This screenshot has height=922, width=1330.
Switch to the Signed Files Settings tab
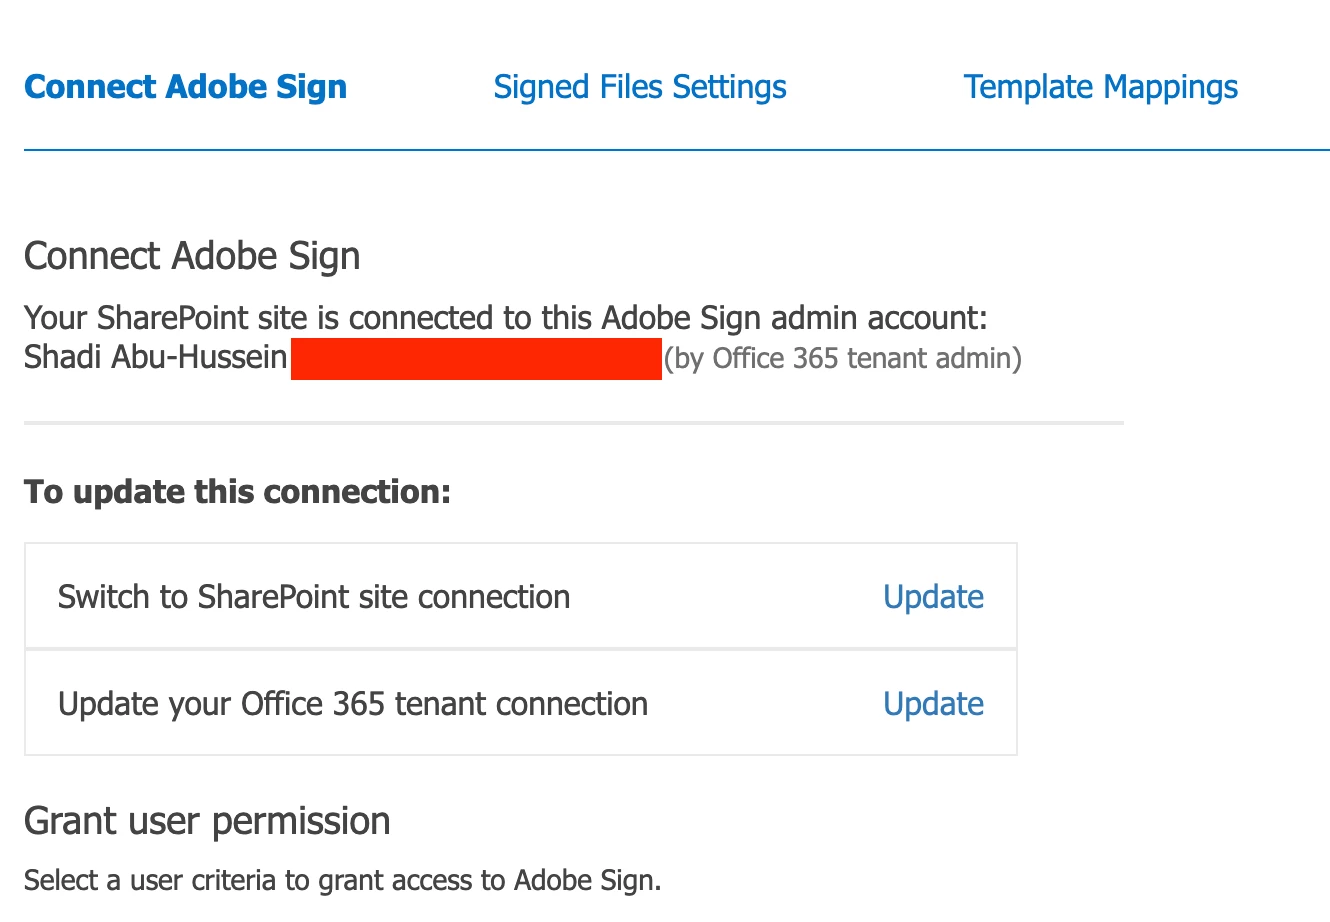coord(639,87)
